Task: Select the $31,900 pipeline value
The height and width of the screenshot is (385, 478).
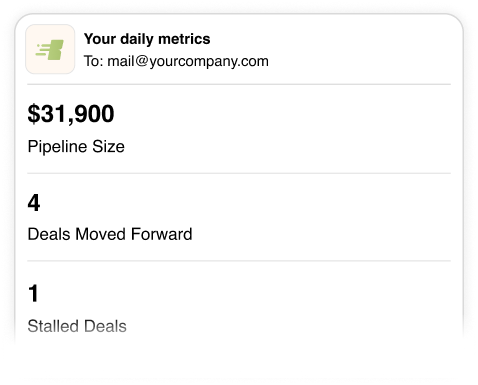Action: click(x=71, y=114)
